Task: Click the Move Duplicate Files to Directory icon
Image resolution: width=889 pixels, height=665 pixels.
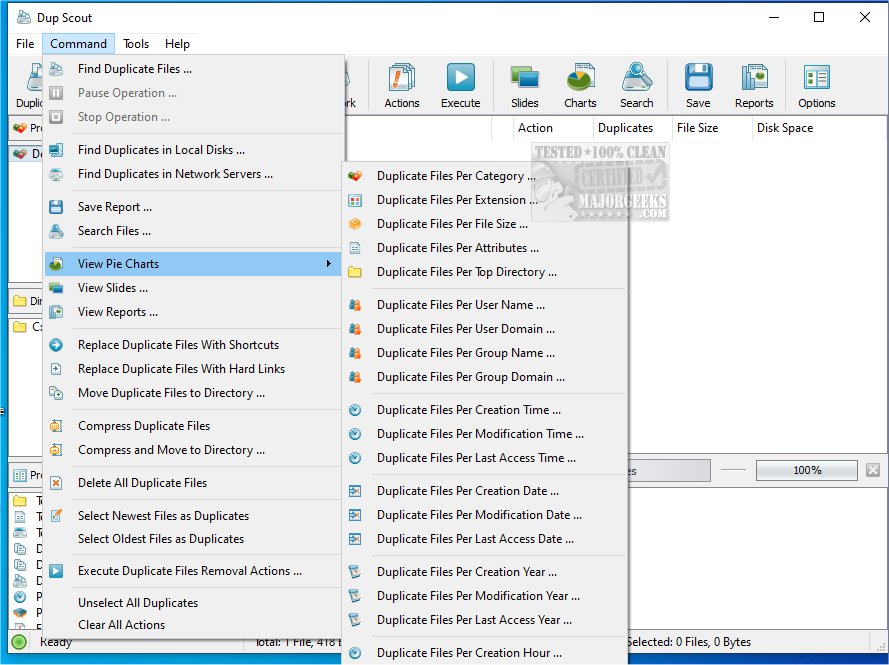Action: pyautogui.click(x=56, y=393)
